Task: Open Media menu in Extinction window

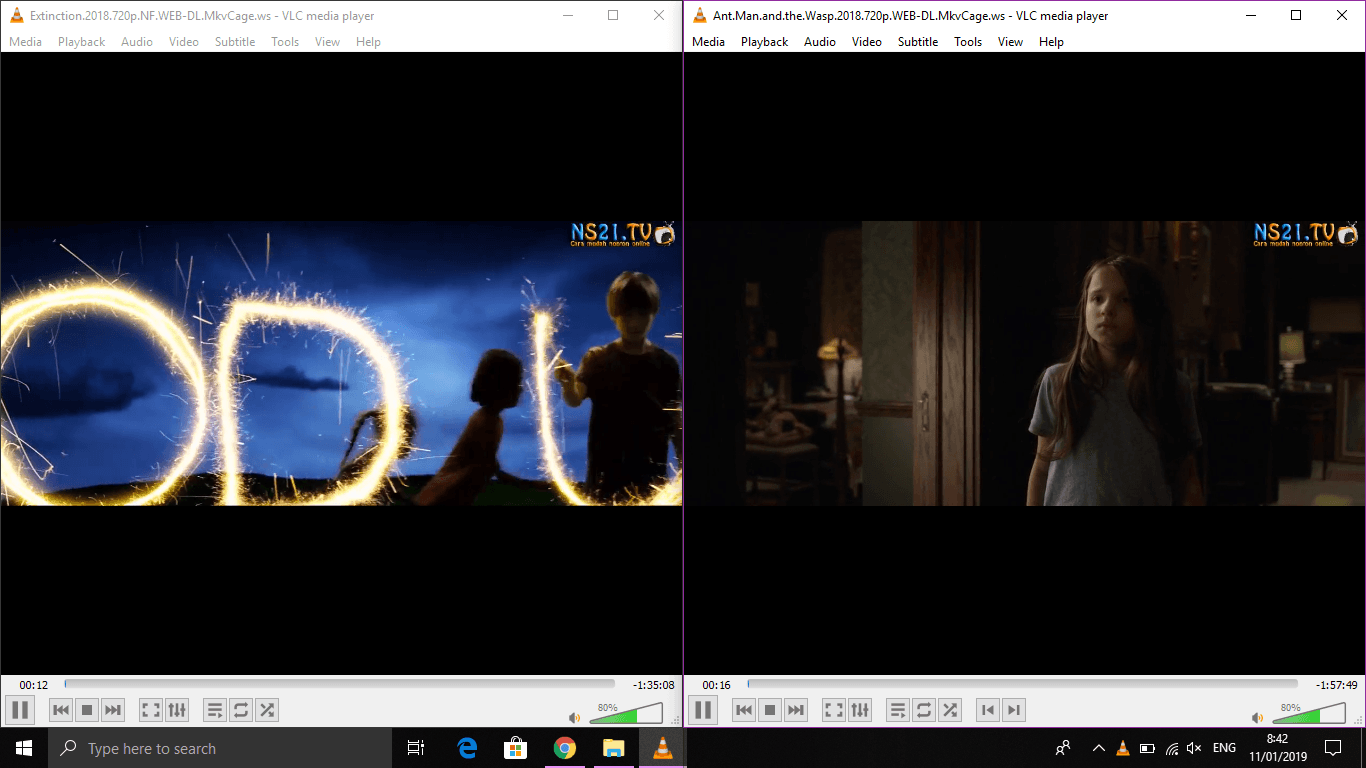Action: pyautogui.click(x=25, y=42)
